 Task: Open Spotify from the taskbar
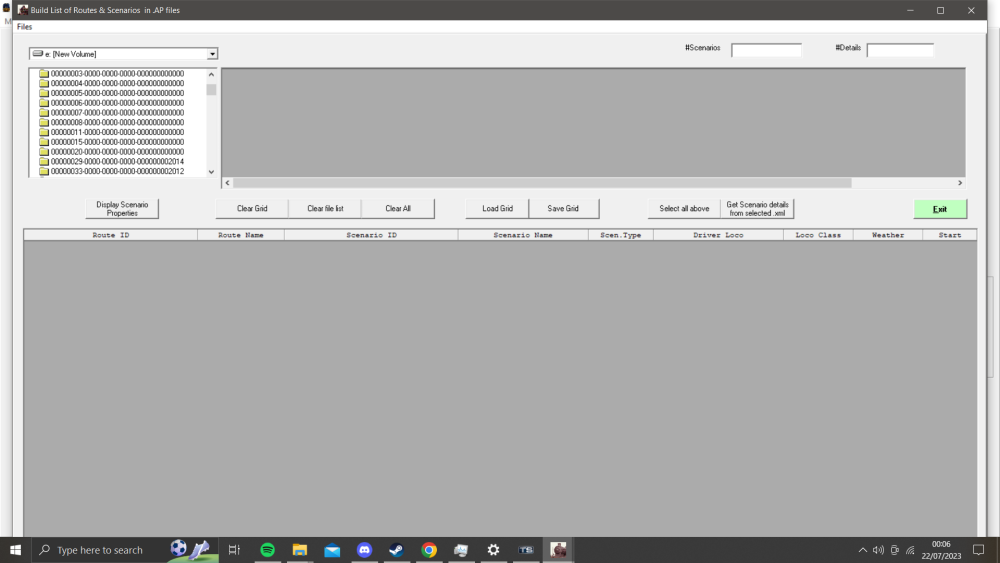[x=267, y=550]
